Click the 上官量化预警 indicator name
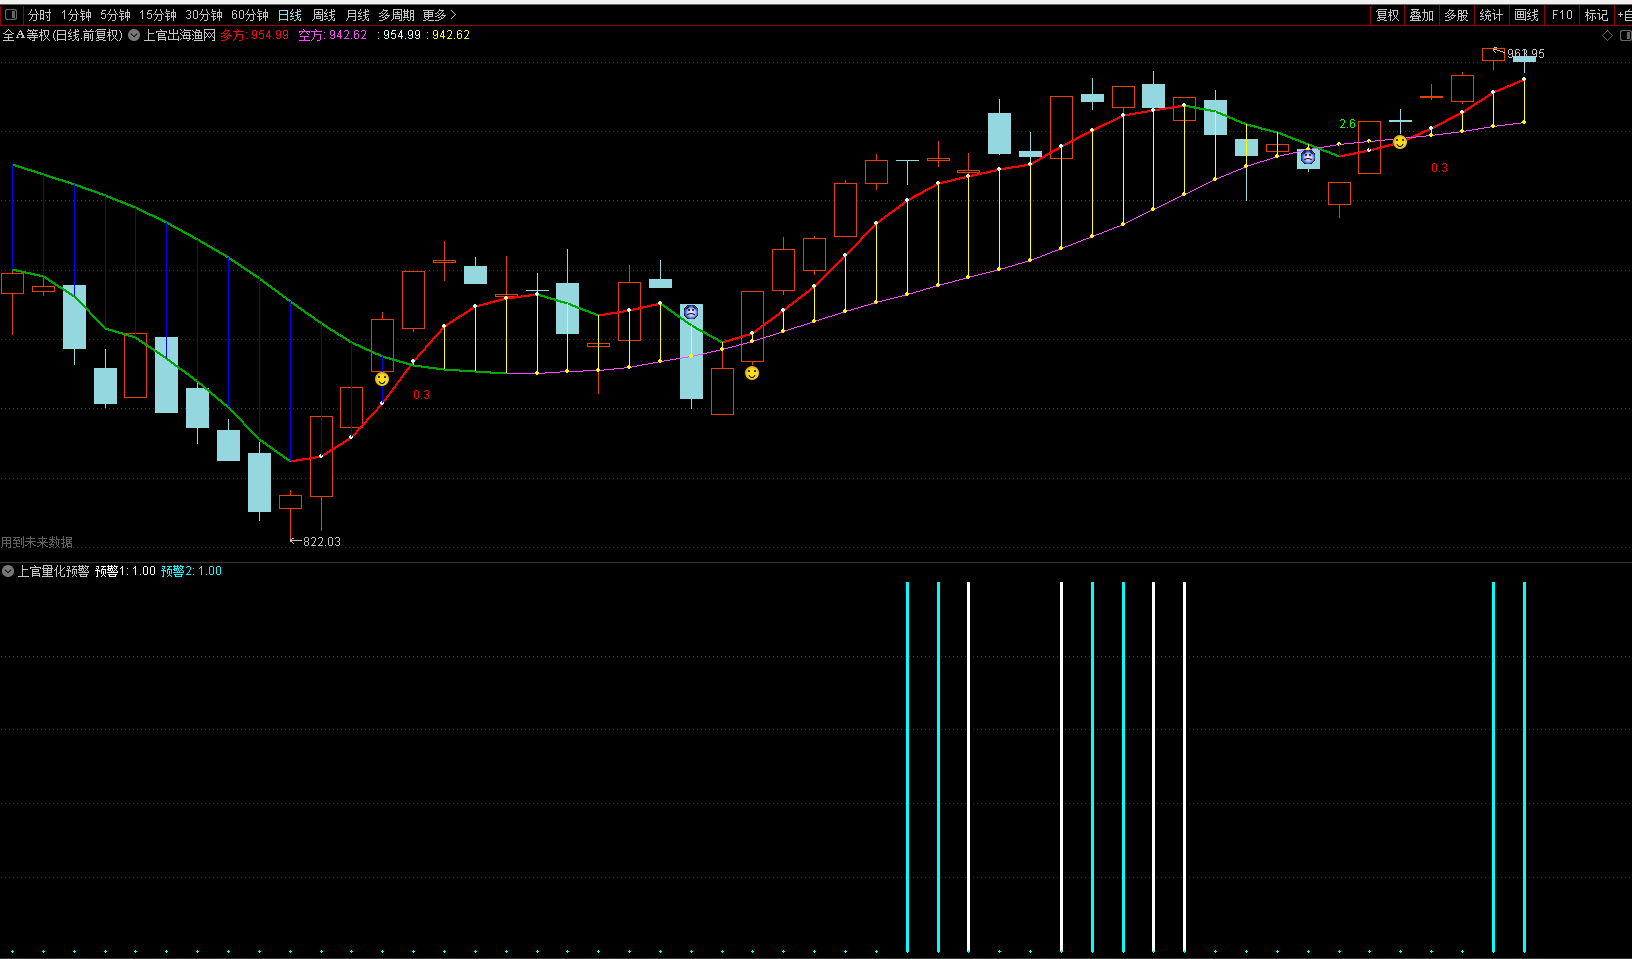The image size is (1632, 959). [53, 571]
